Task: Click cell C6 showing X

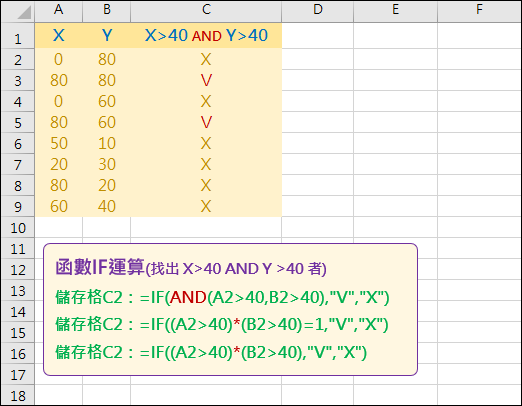Action: (x=206, y=143)
